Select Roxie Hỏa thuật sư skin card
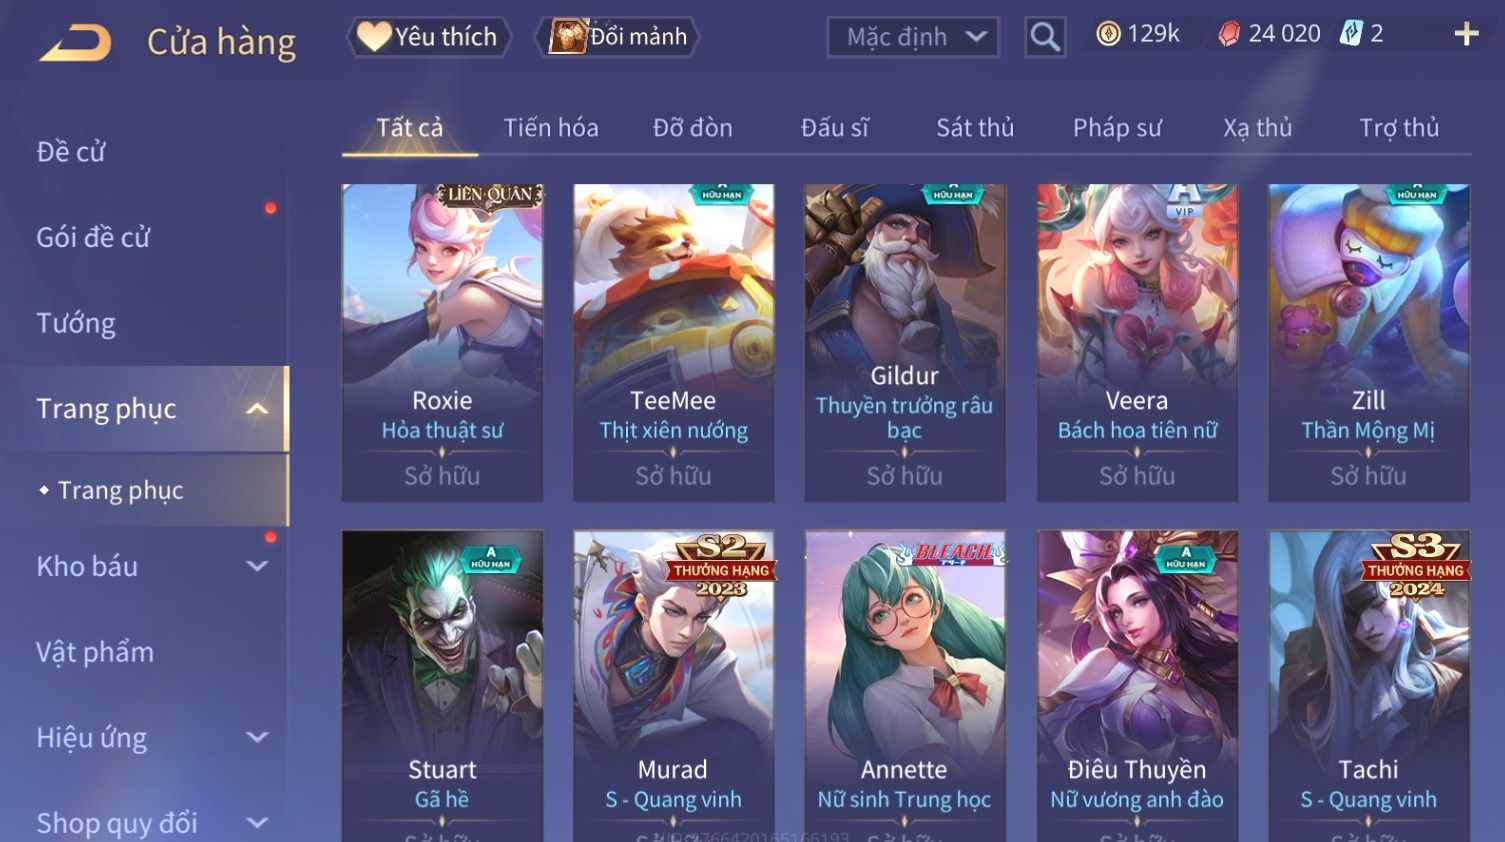The width and height of the screenshot is (1505, 842). click(442, 343)
